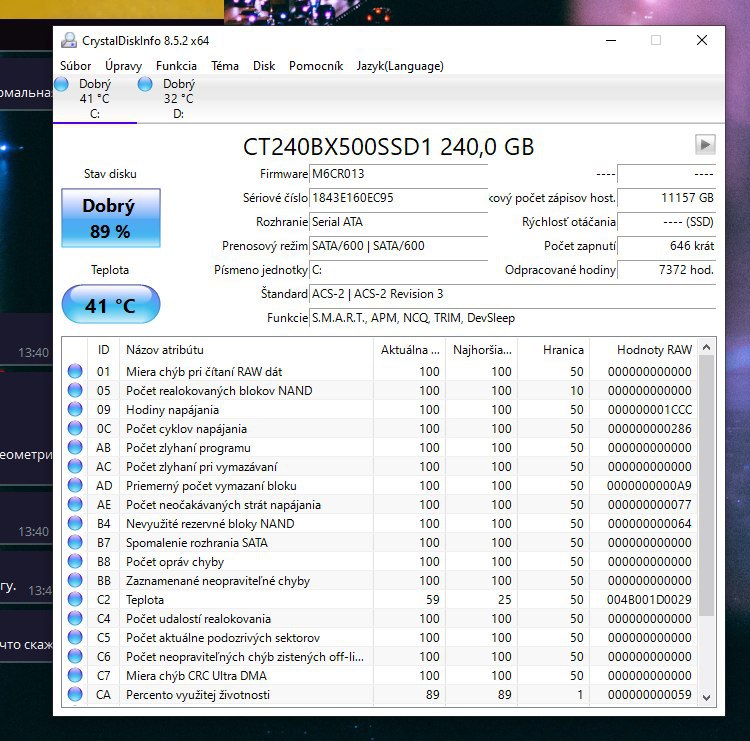Click the CrystalDiskInfo app icon in title bar

[69, 41]
